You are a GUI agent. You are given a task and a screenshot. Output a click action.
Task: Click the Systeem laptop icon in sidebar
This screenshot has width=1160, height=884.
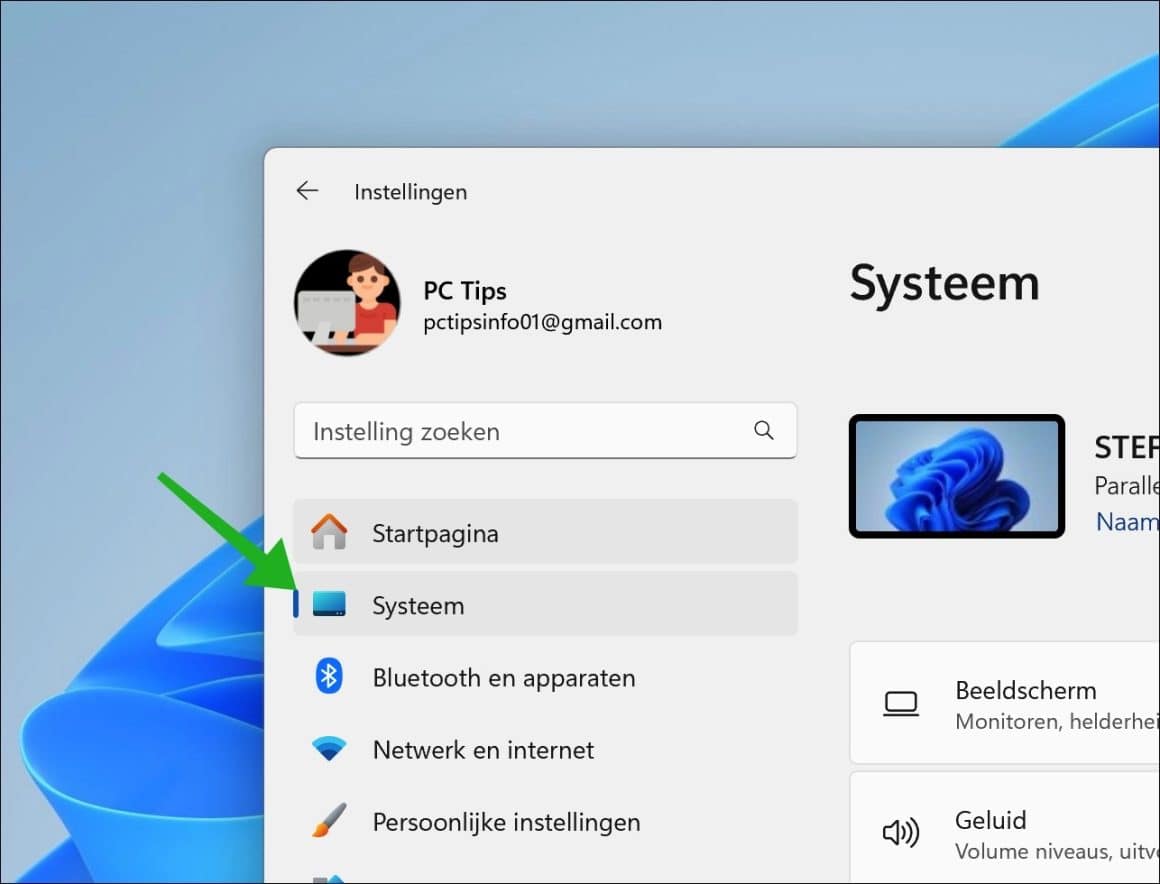pos(331,604)
